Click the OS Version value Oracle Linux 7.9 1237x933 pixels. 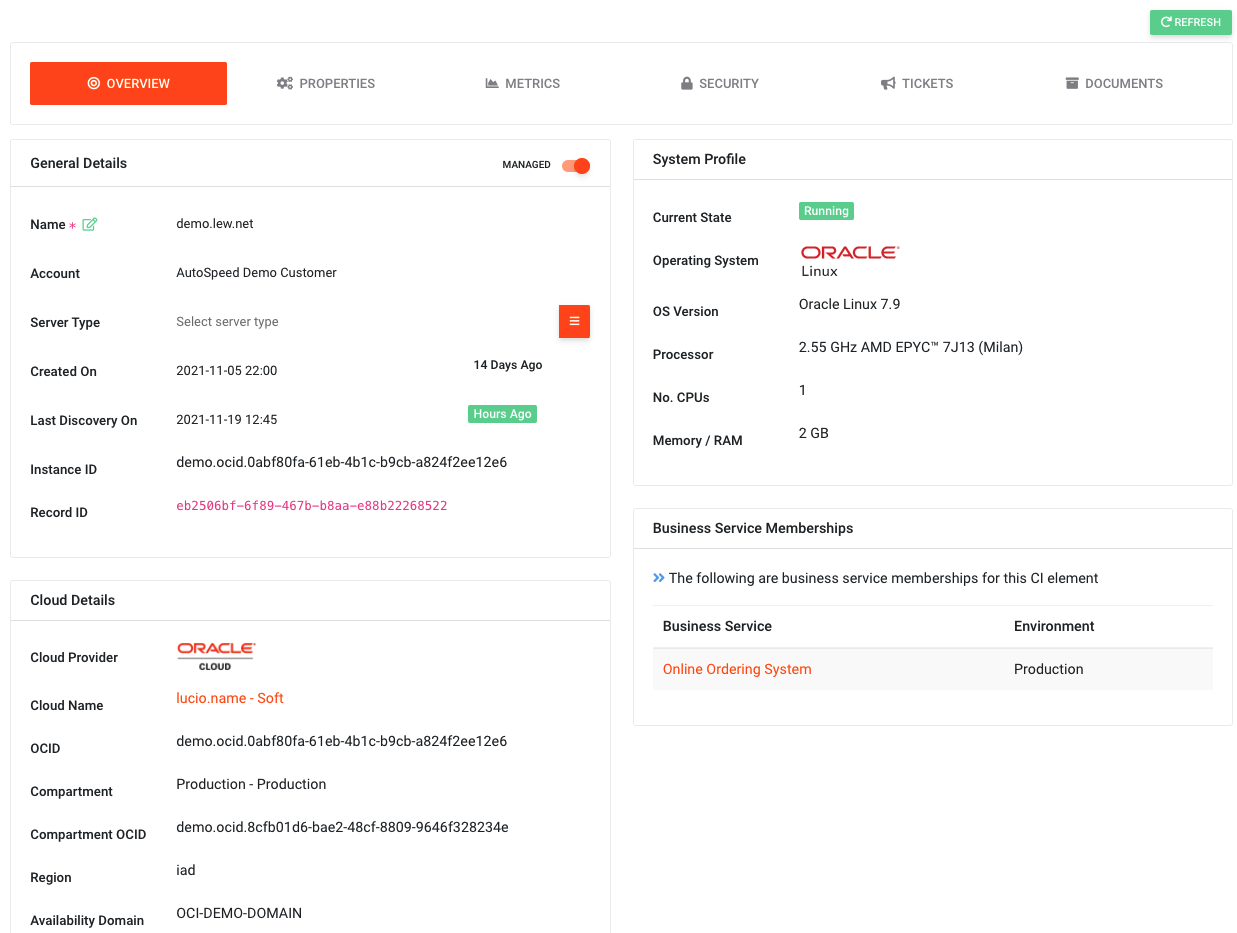pos(850,304)
